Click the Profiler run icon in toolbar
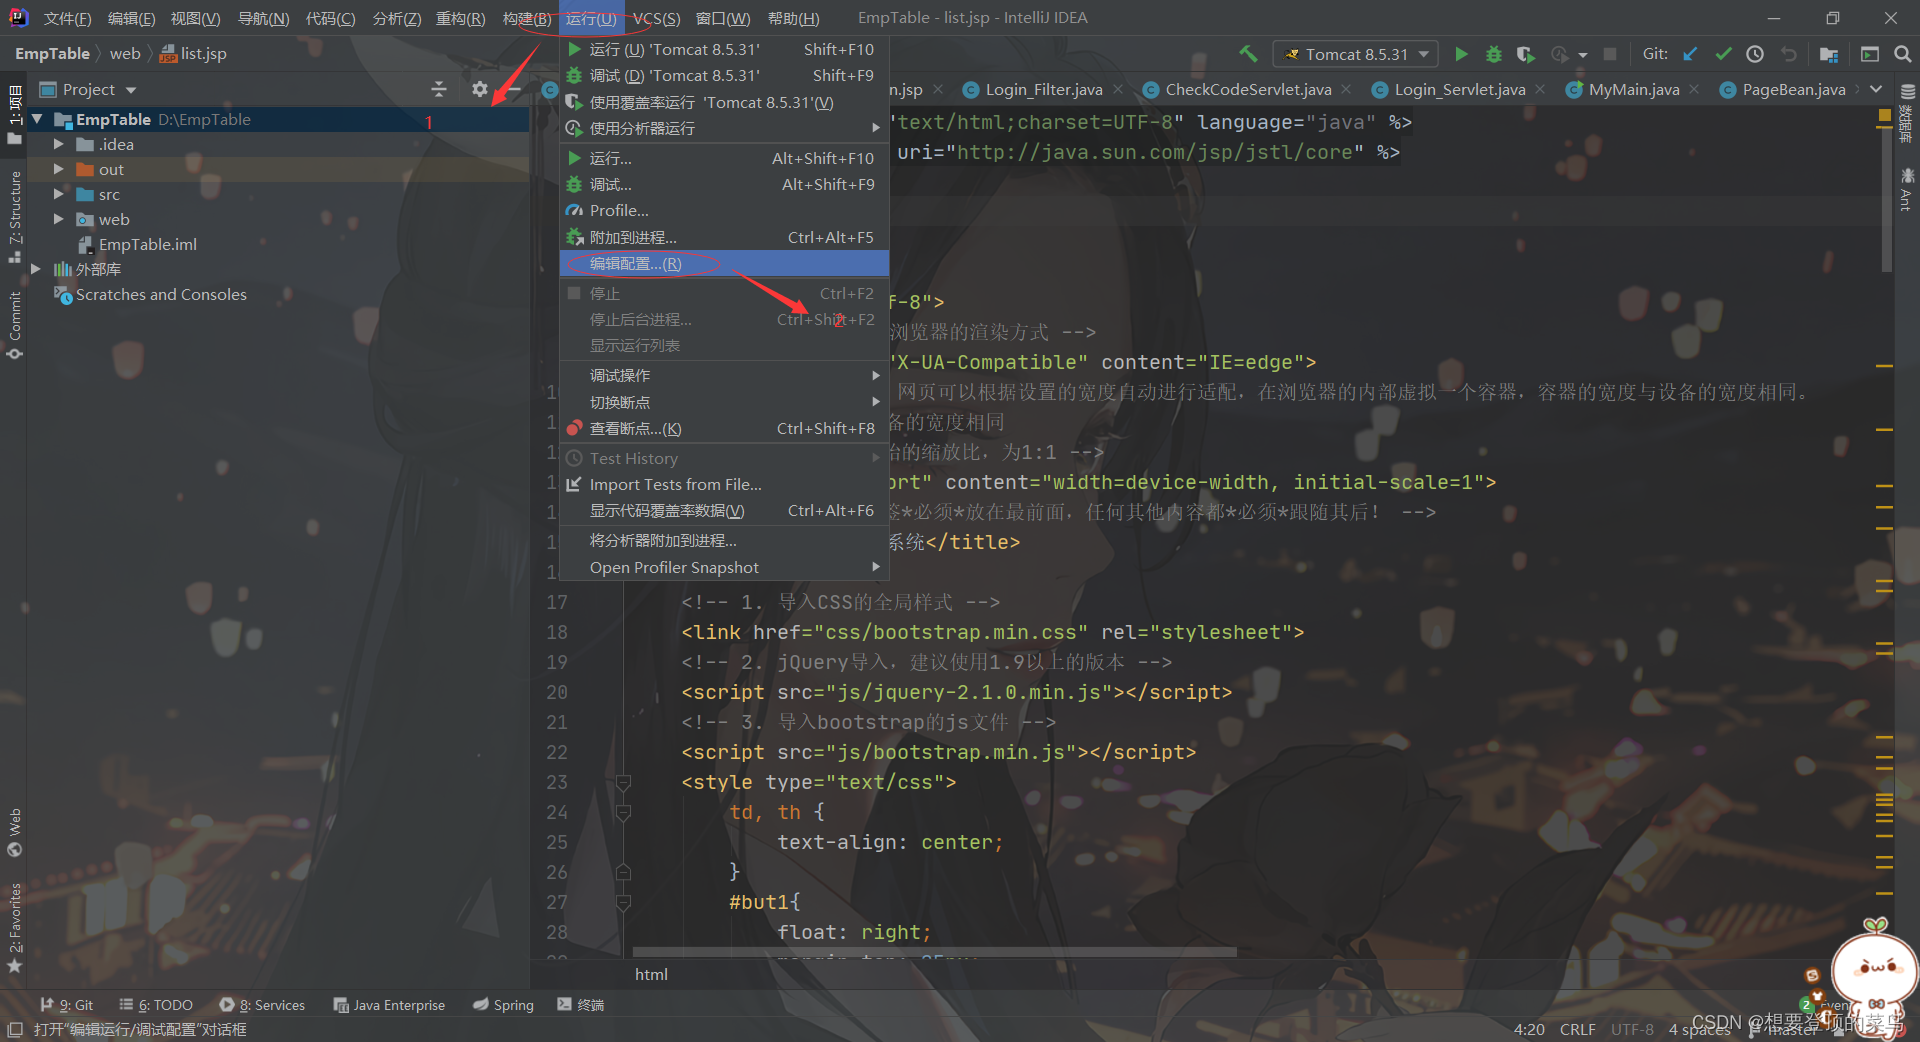The height and width of the screenshot is (1042, 1920). tap(1559, 54)
